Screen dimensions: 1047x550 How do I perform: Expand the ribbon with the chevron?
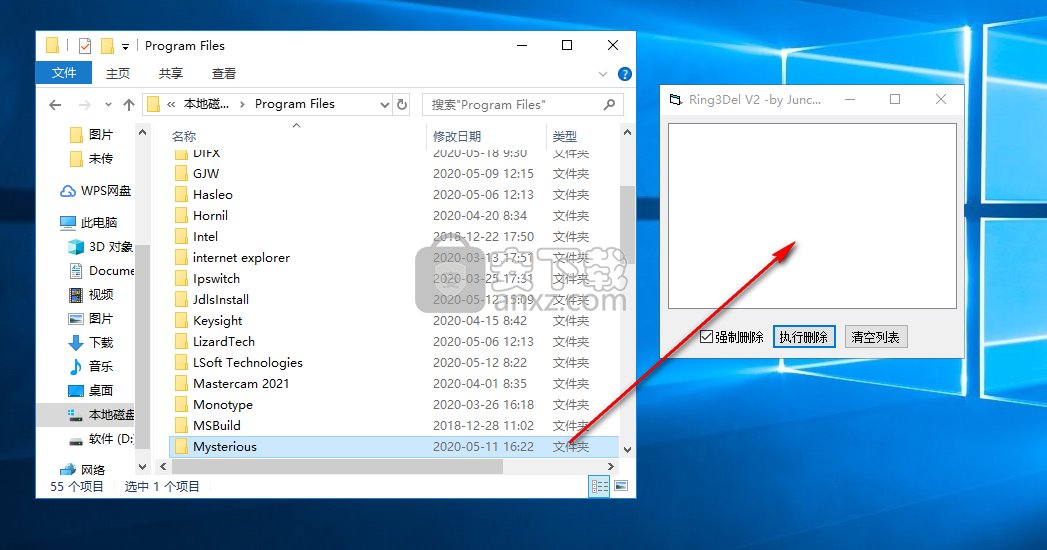pyautogui.click(x=603, y=74)
